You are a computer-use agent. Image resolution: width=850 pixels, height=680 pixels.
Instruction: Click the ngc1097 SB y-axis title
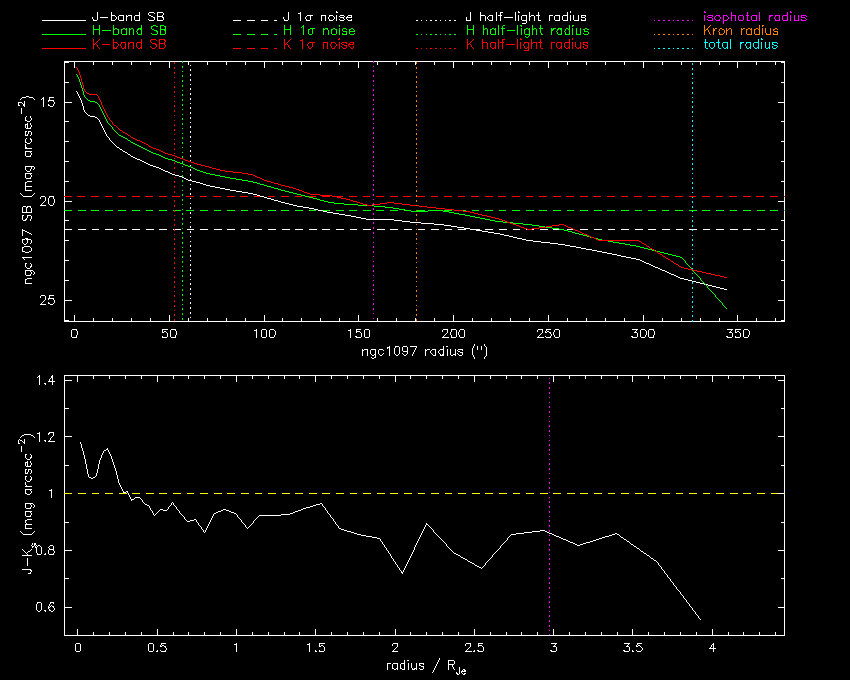coord(28,190)
